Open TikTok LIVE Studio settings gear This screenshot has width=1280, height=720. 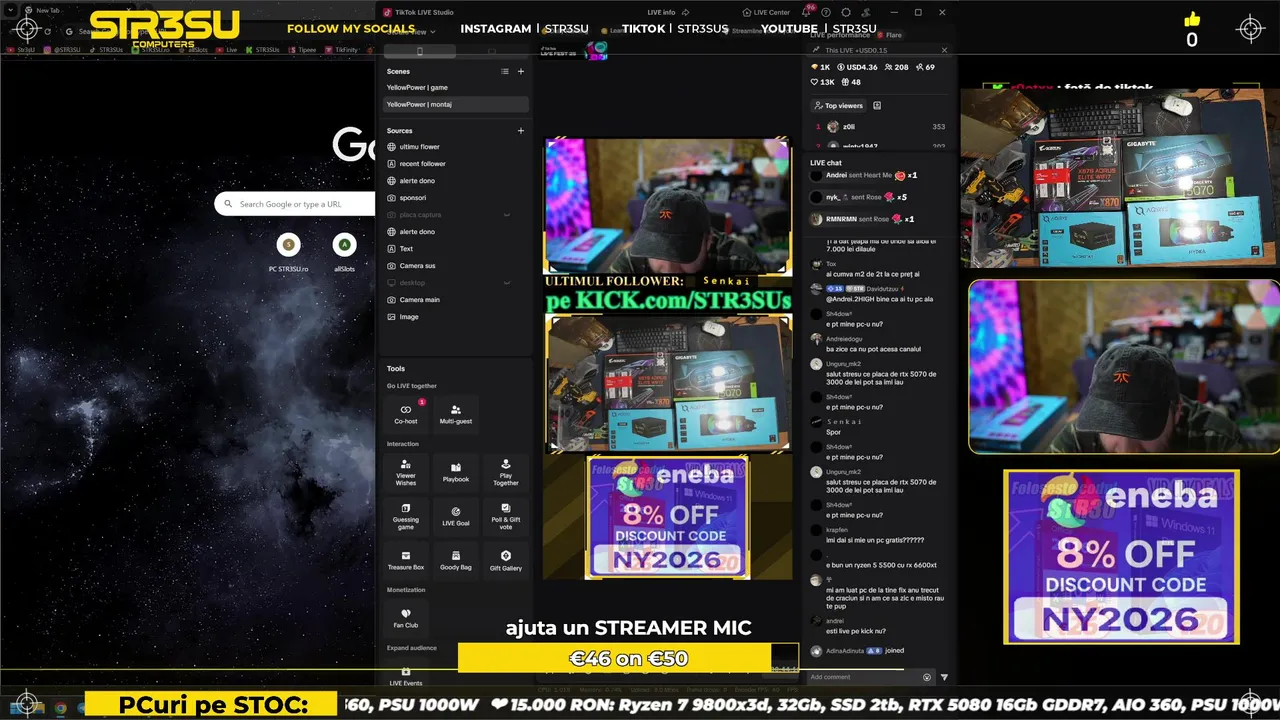click(x=847, y=12)
